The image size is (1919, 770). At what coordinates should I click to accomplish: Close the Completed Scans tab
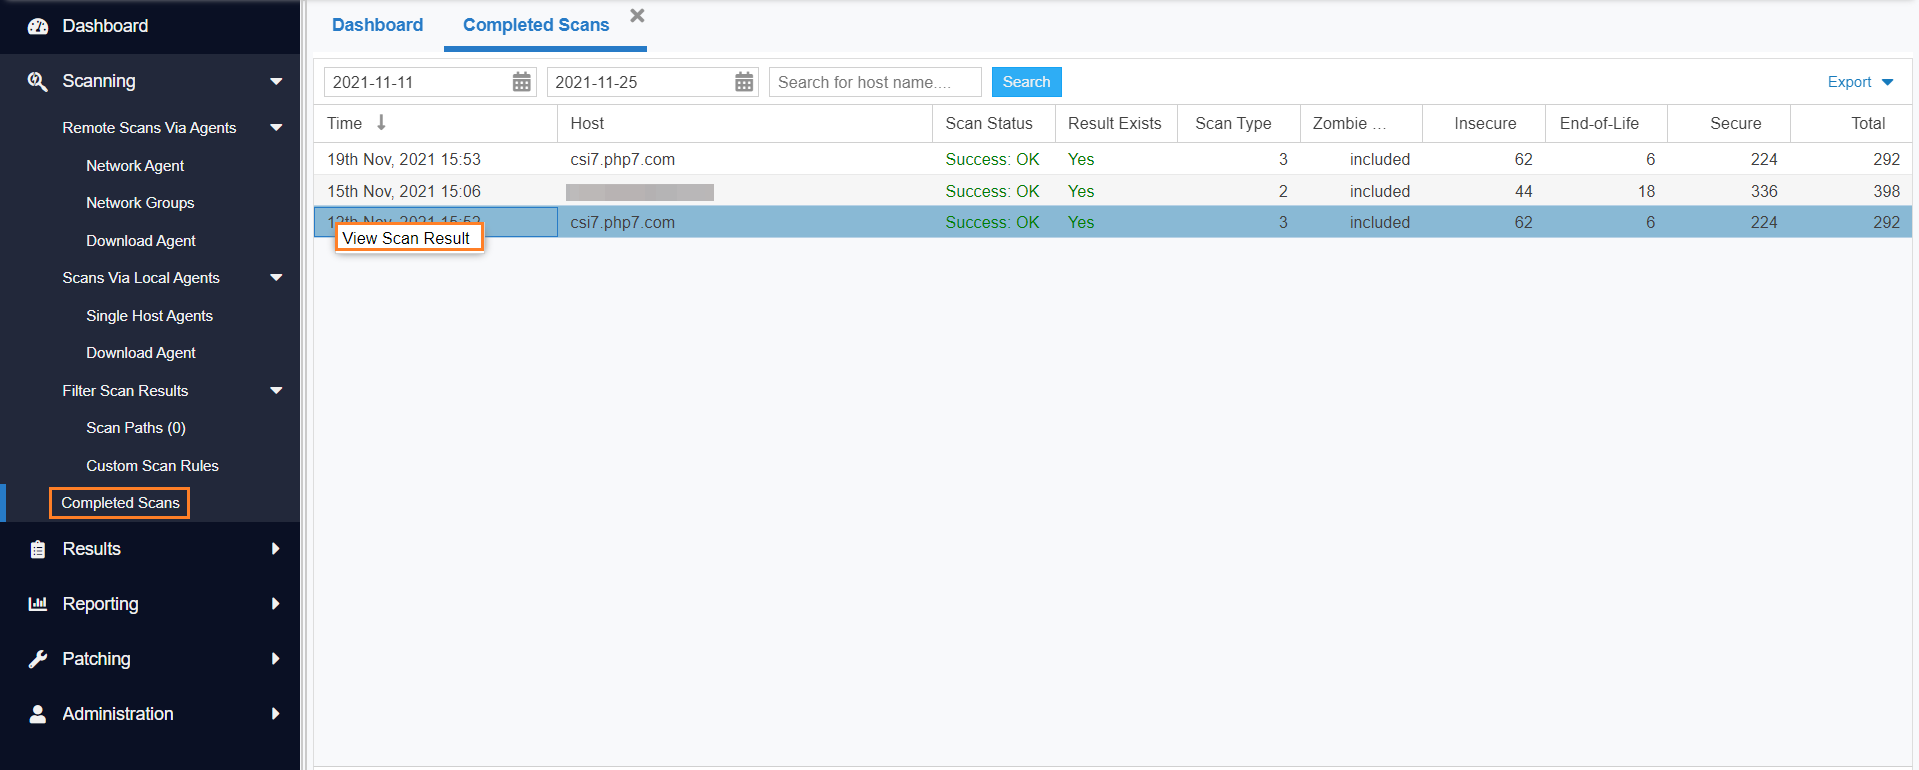(637, 16)
